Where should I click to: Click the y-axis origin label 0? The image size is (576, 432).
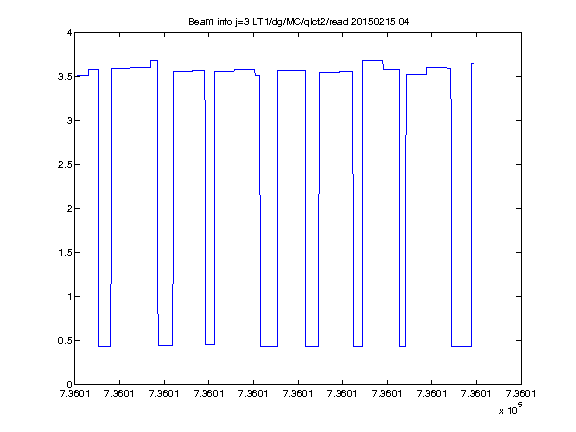click(69, 384)
